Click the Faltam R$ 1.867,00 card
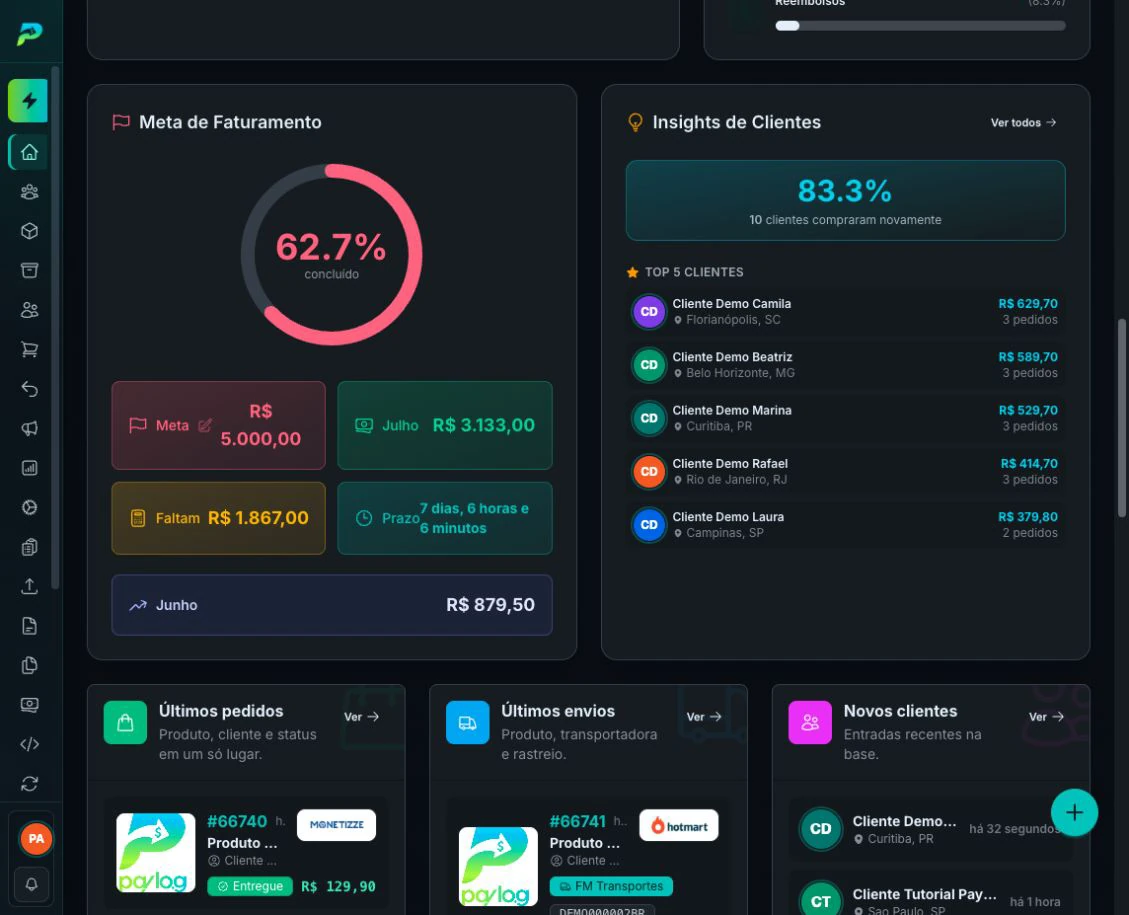The width and height of the screenshot is (1129, 915). tap(218, 518)
